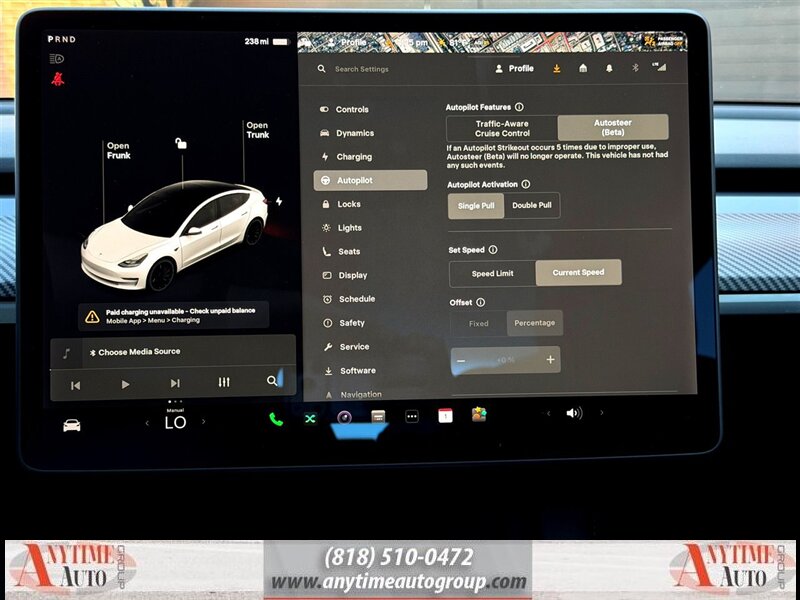Increase cabin temperature with right chevron
This screenshot has width=800, height=600.
[x=204, y=421]
